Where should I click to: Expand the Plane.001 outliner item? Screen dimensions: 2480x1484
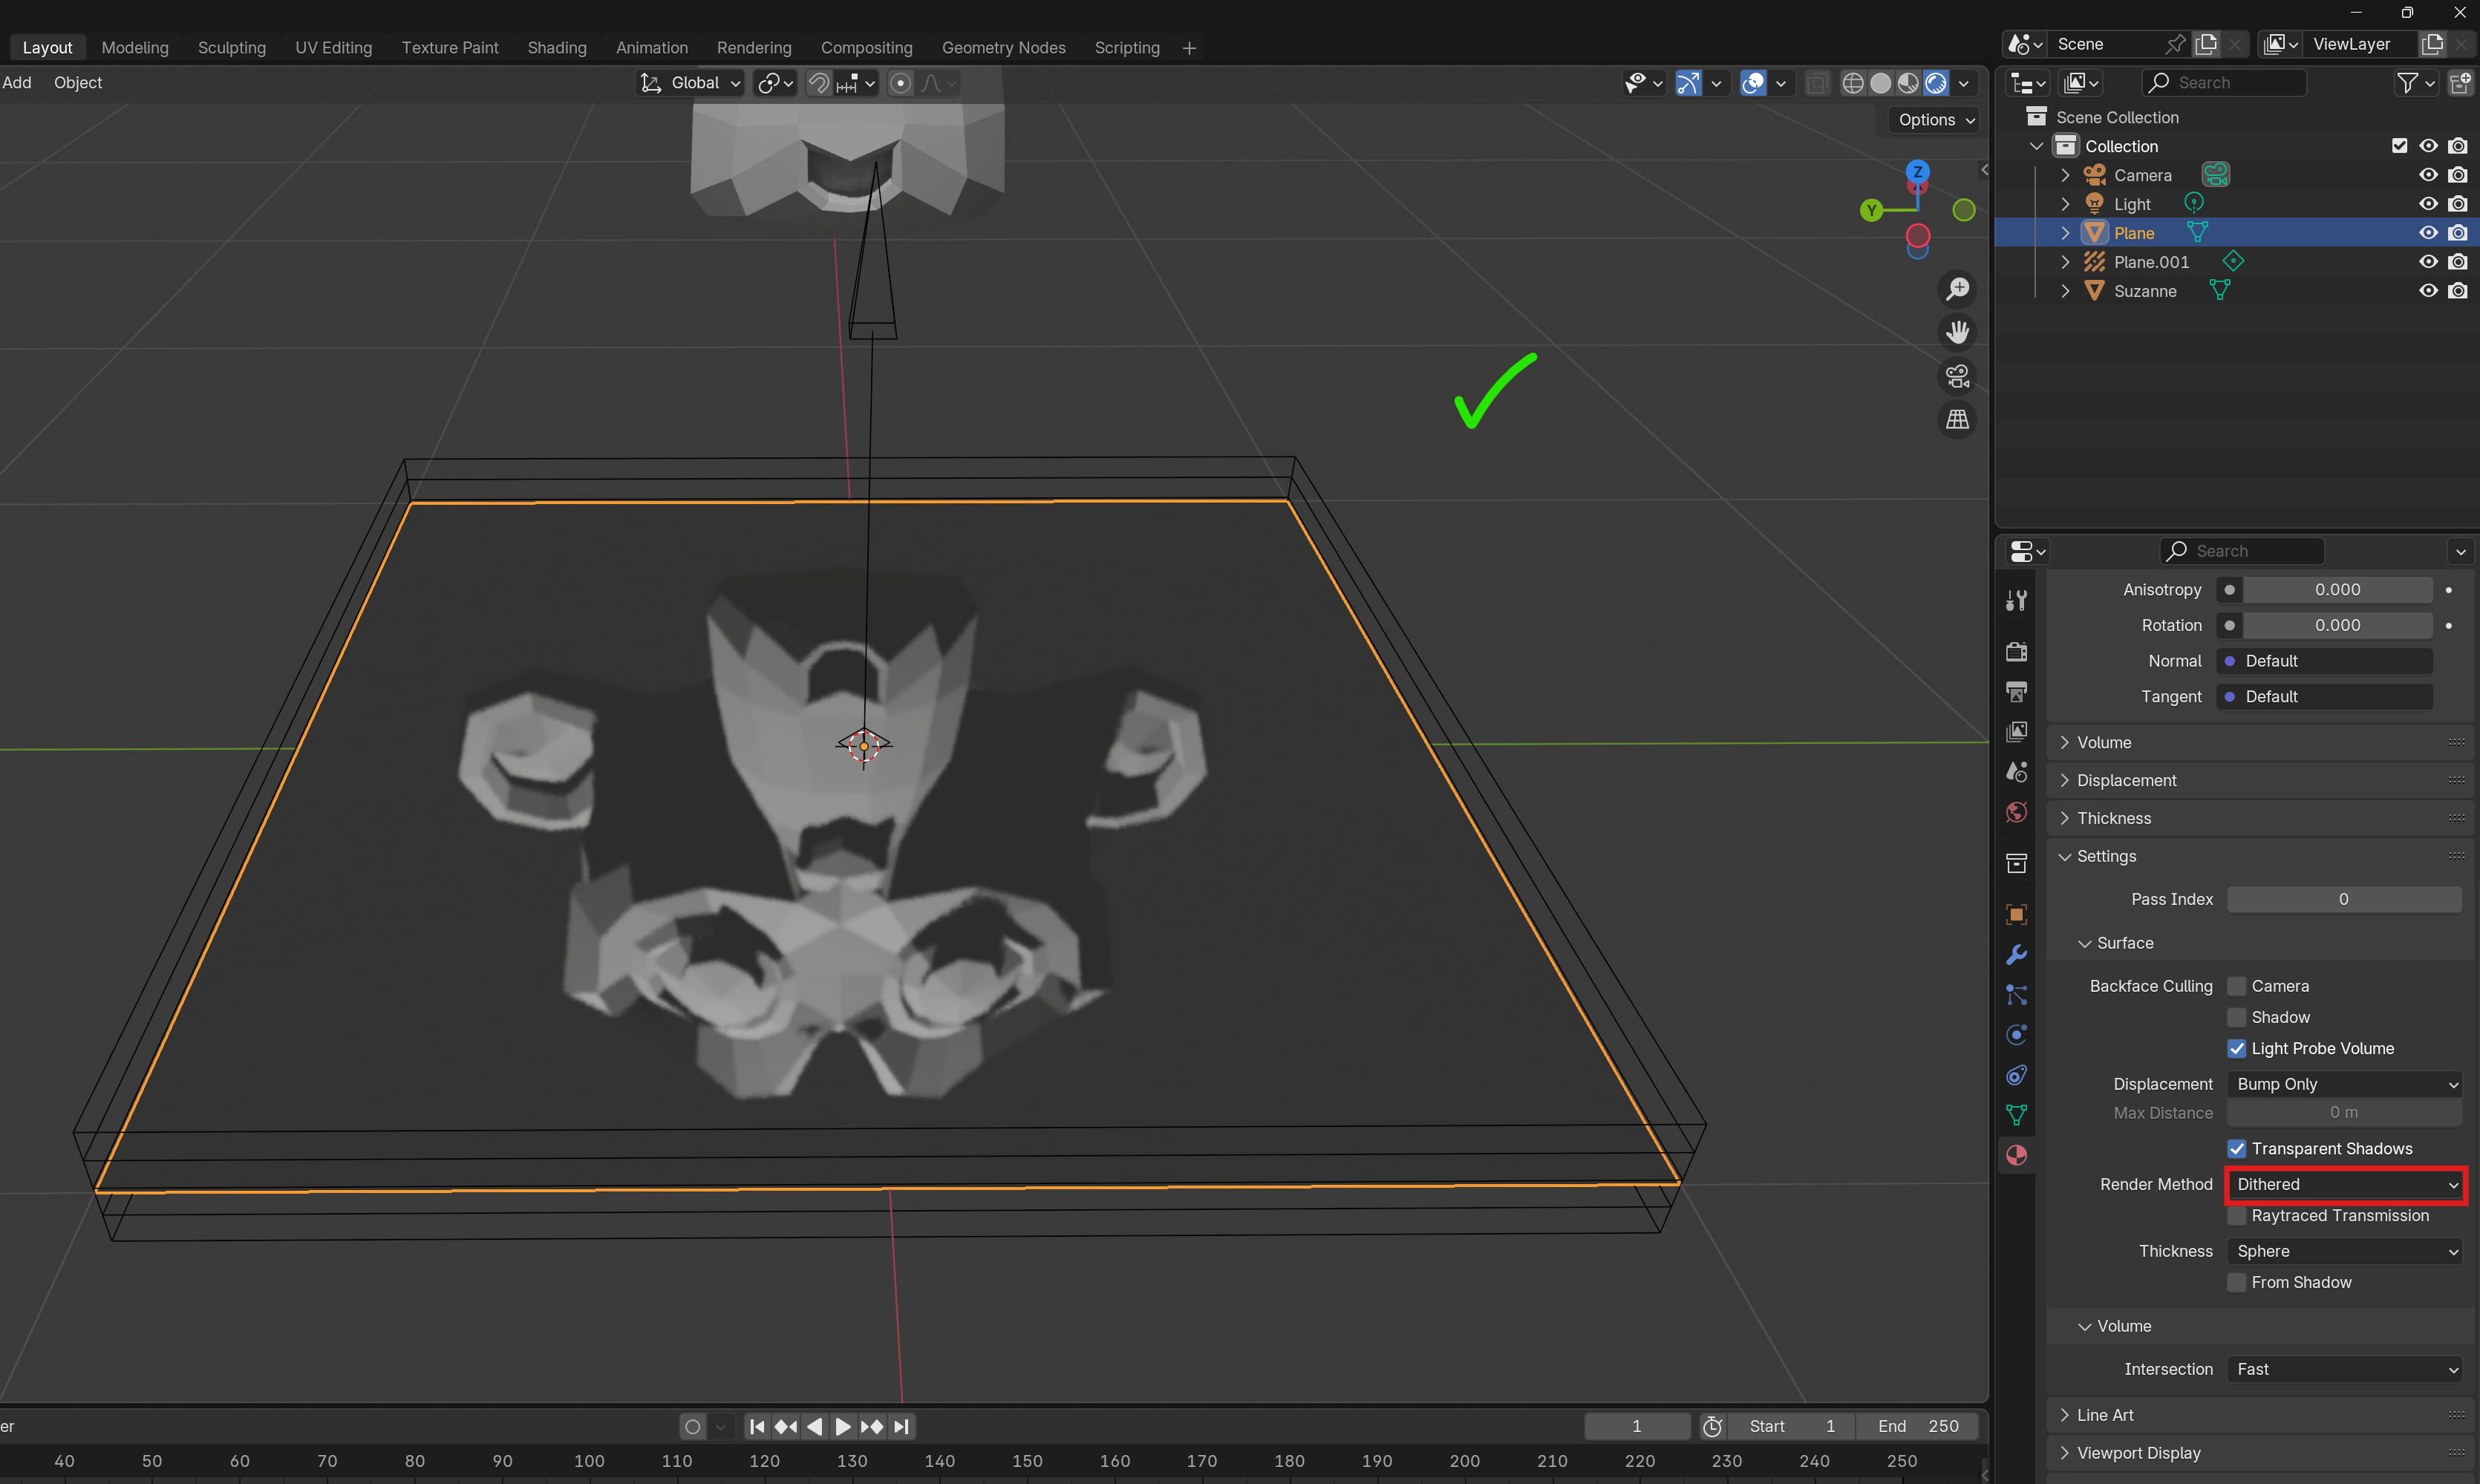[2065, 262]
